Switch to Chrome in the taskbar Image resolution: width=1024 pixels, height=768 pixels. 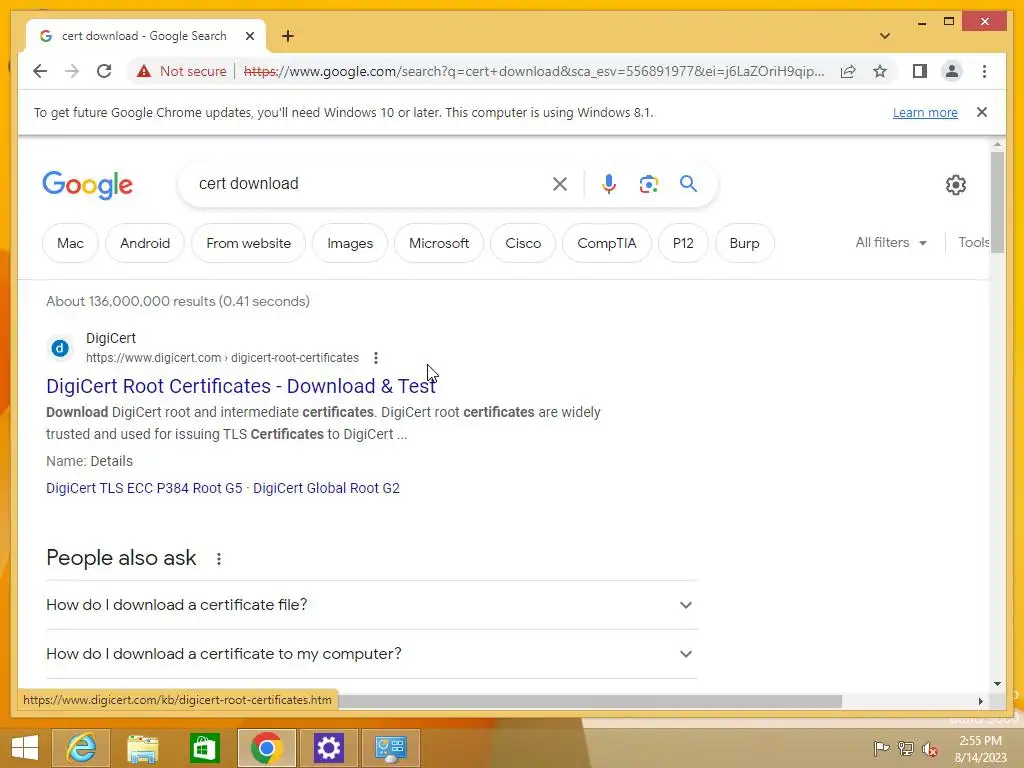pyautogui.click(x=266, y=748)
